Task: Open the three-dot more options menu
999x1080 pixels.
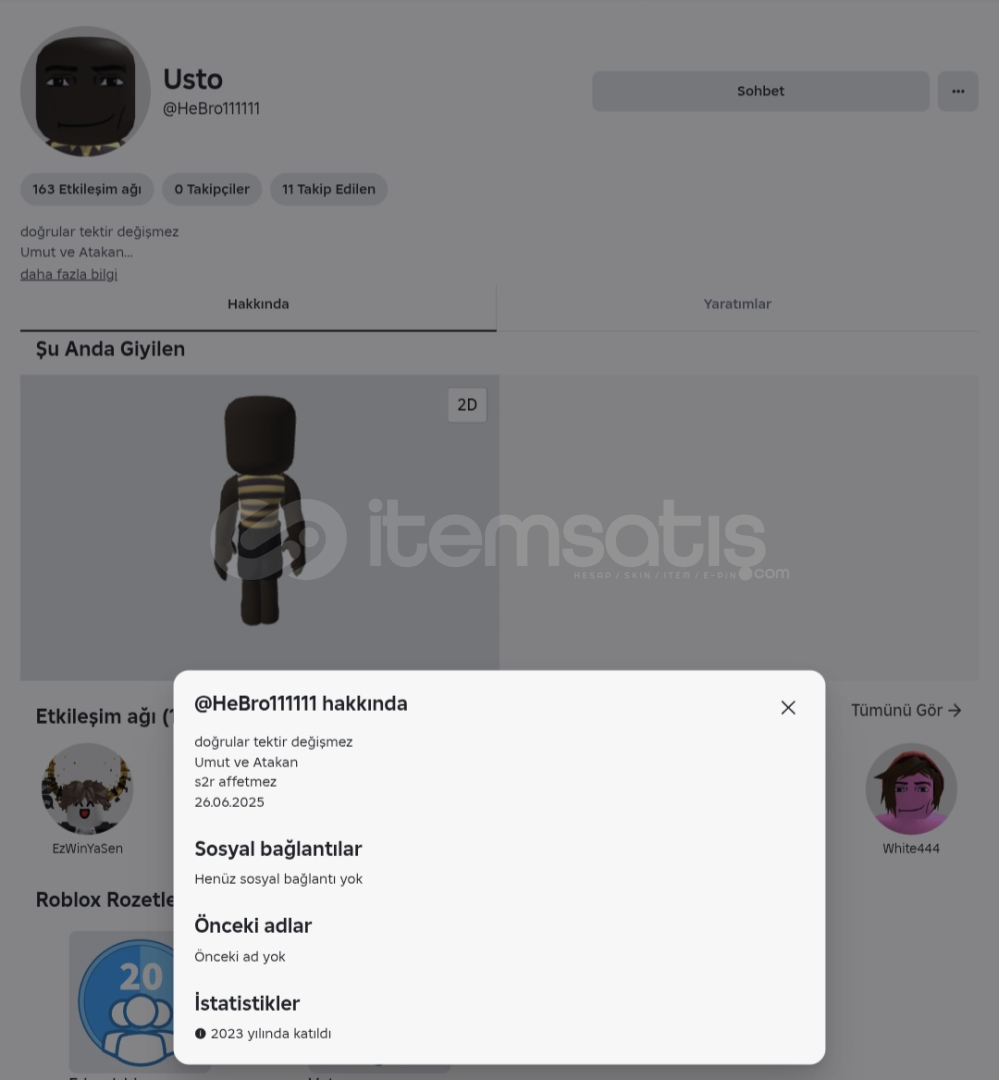Action: 958,91
